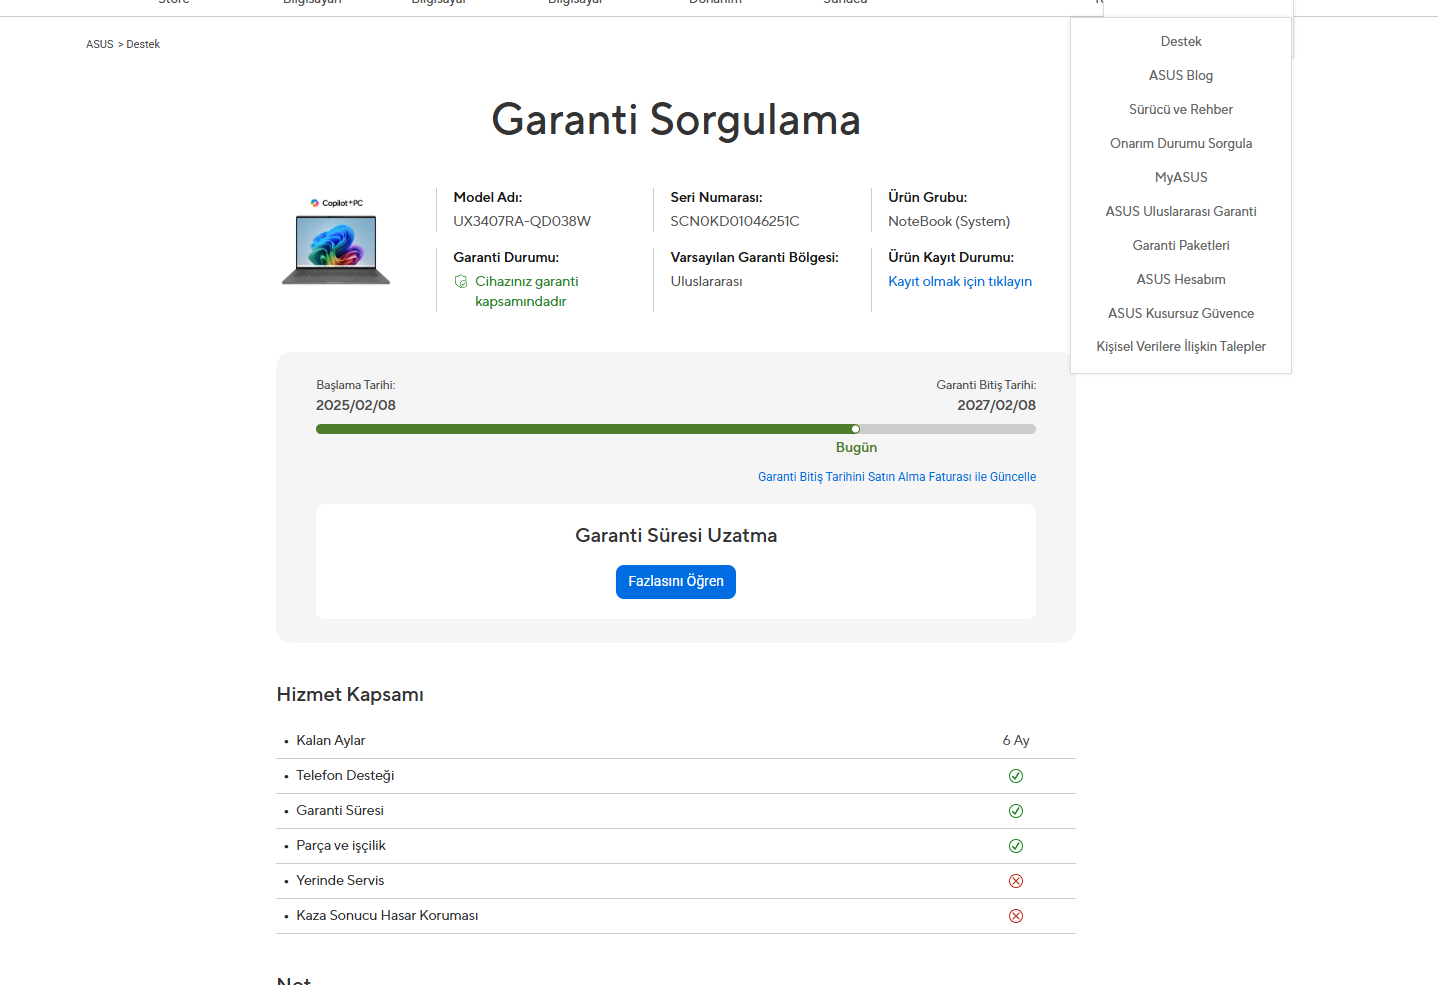Viewport: 1438px width, 985px height.
Task: Click the Kaza Sonucu Hasar Koruması row label
Action: (x=387, y=916)
